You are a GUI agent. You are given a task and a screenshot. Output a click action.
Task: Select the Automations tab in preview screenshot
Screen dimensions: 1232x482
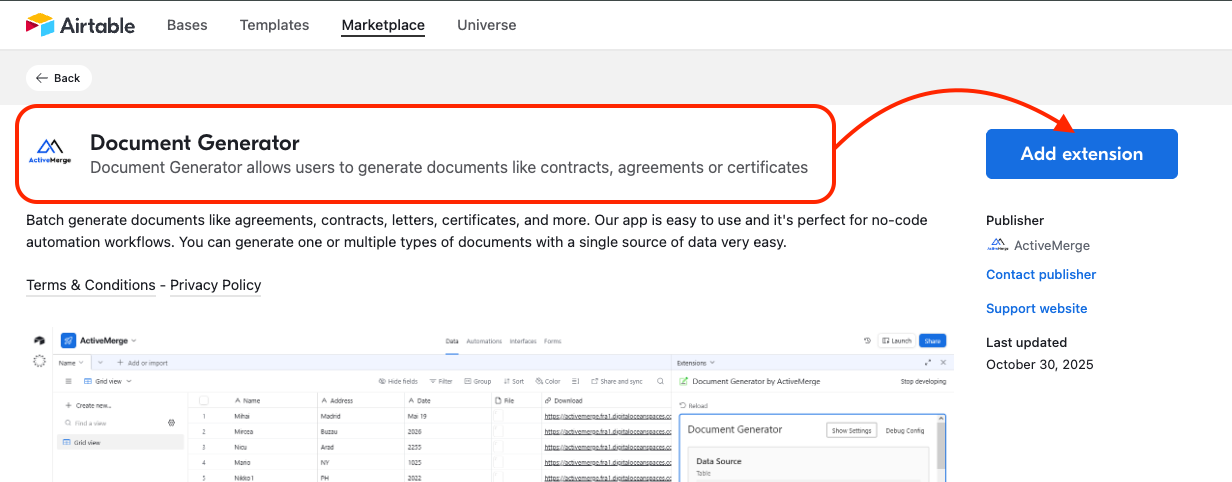coord(484,341)
